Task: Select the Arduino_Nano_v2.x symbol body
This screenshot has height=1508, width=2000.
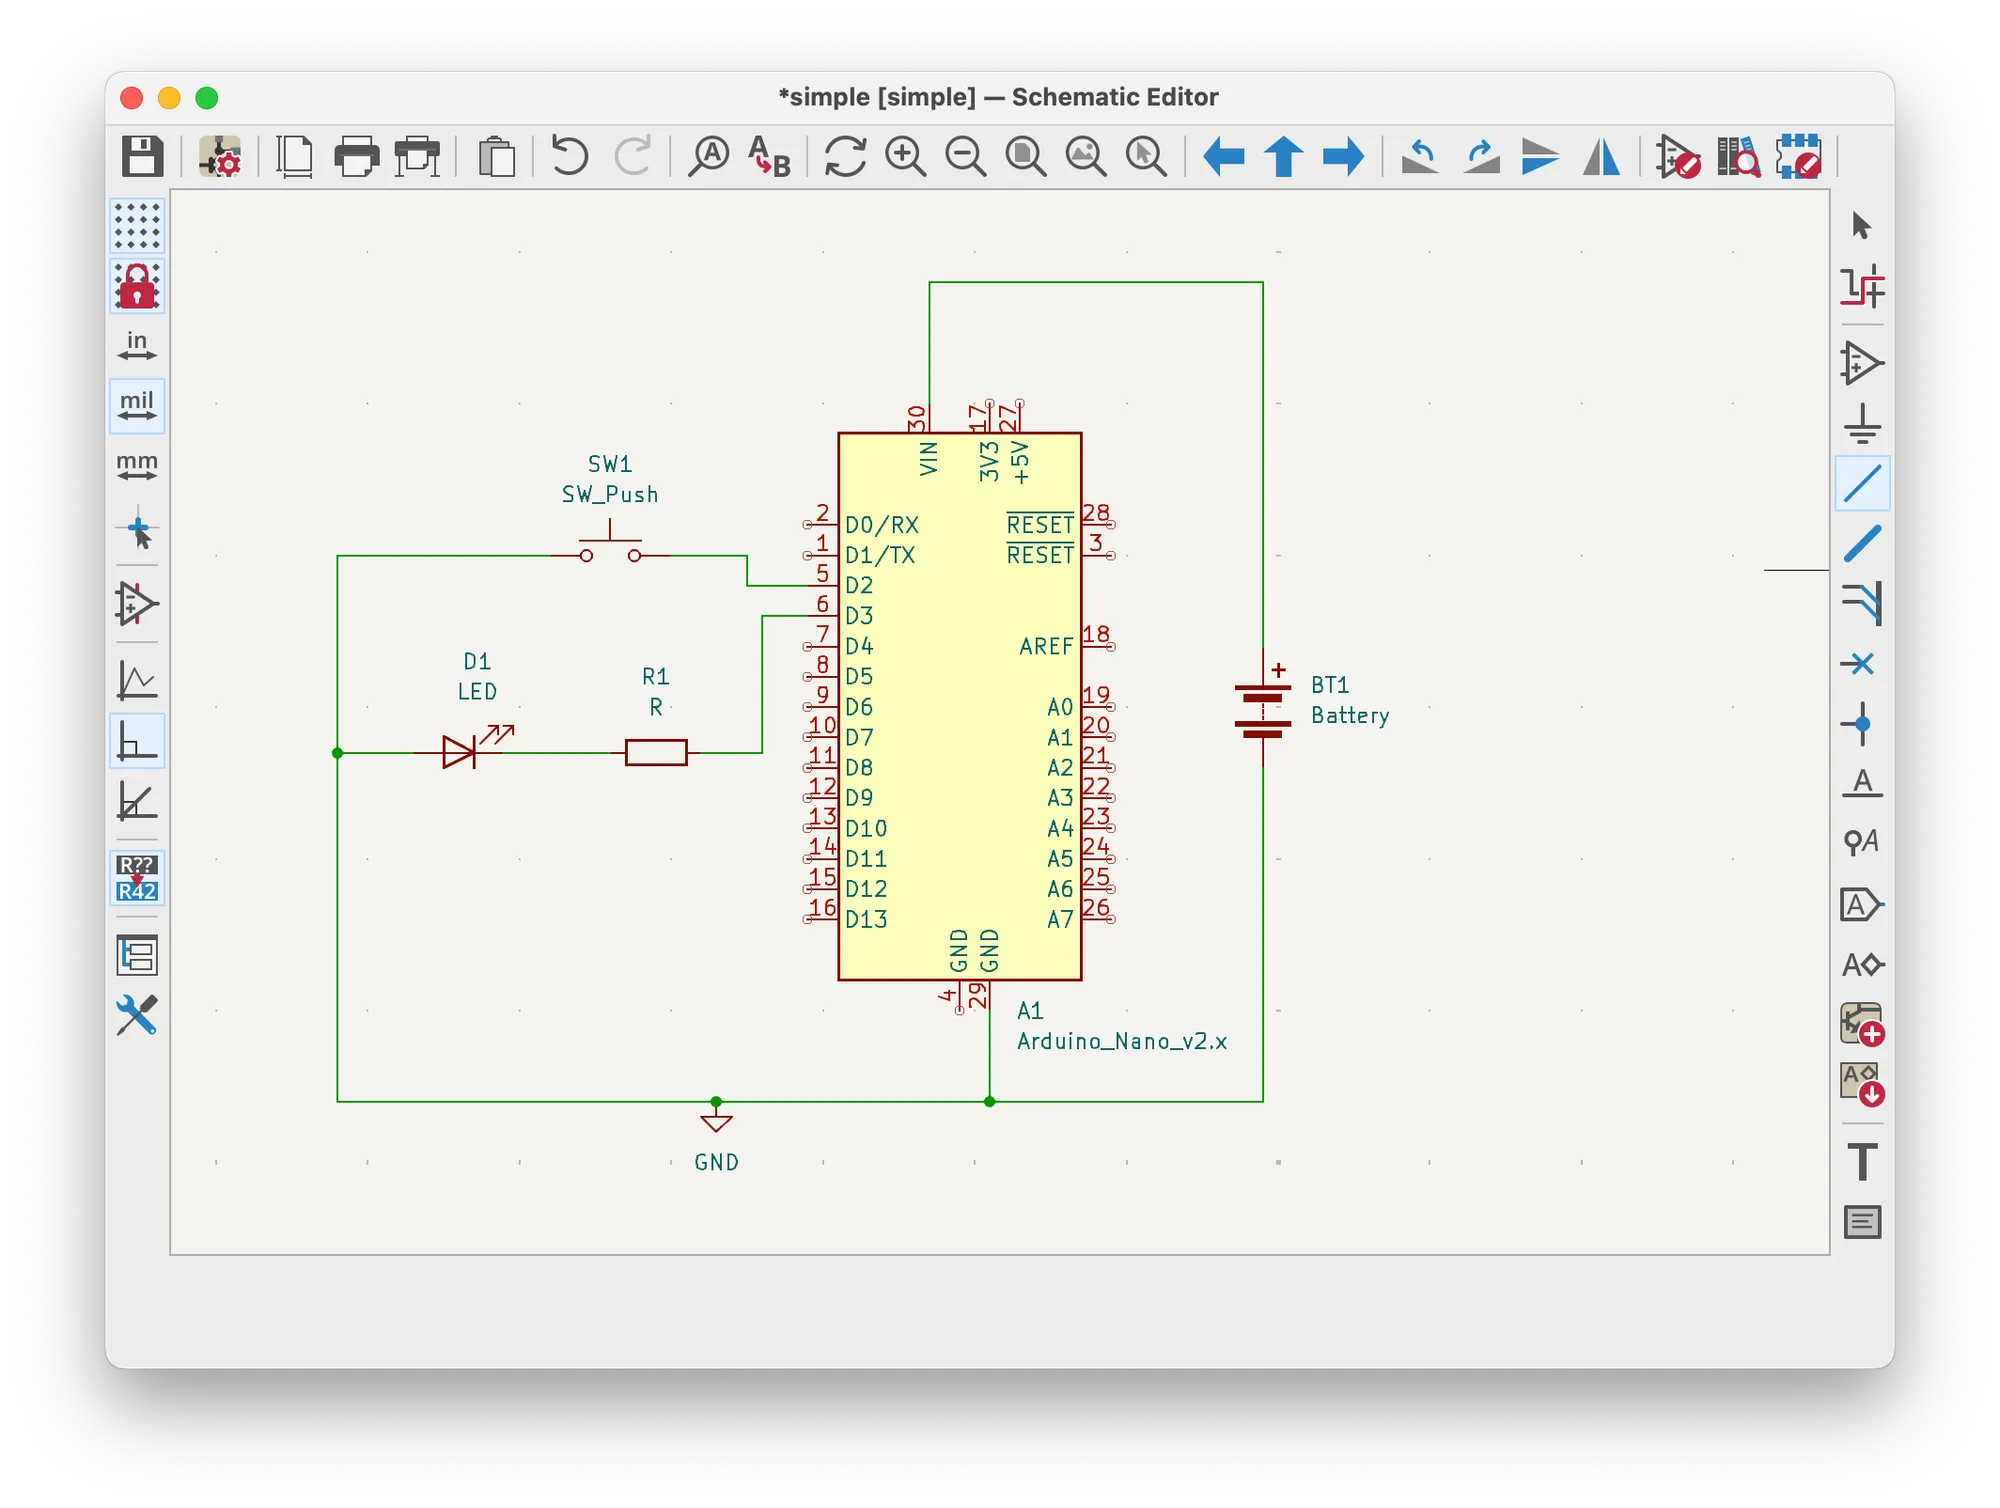Action: point(959,706)
